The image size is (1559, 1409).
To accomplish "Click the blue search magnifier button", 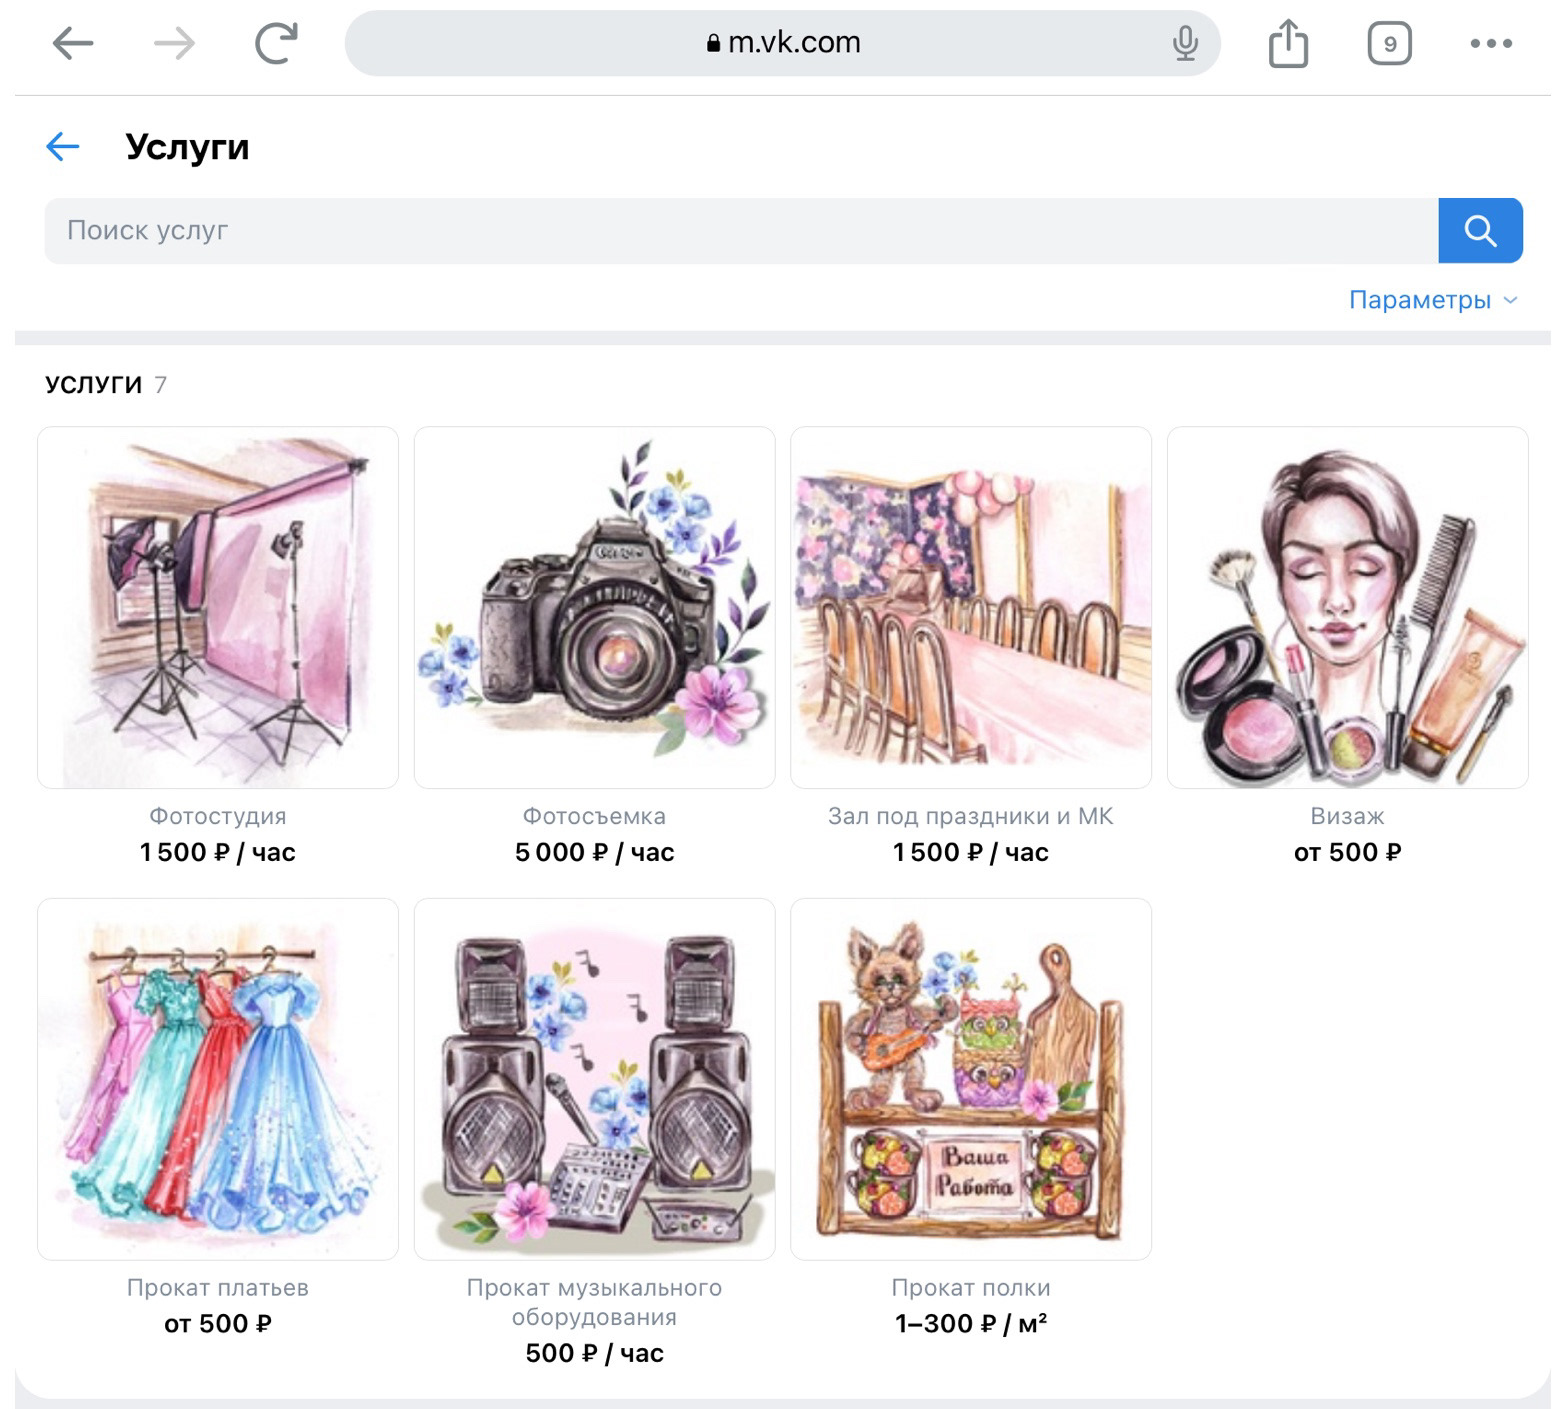I will pyautogui.click(x=1480, y=231).
